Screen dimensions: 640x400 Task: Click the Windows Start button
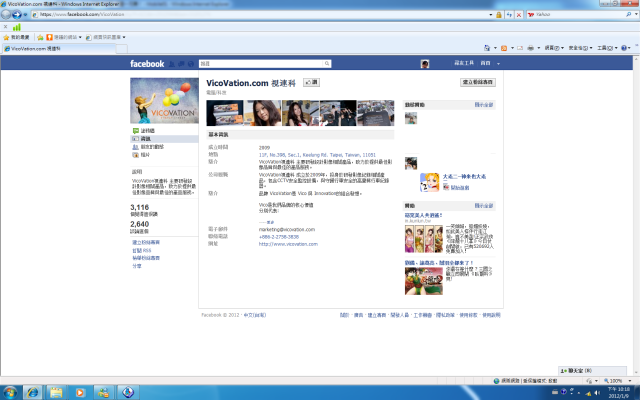coord(10,393)
